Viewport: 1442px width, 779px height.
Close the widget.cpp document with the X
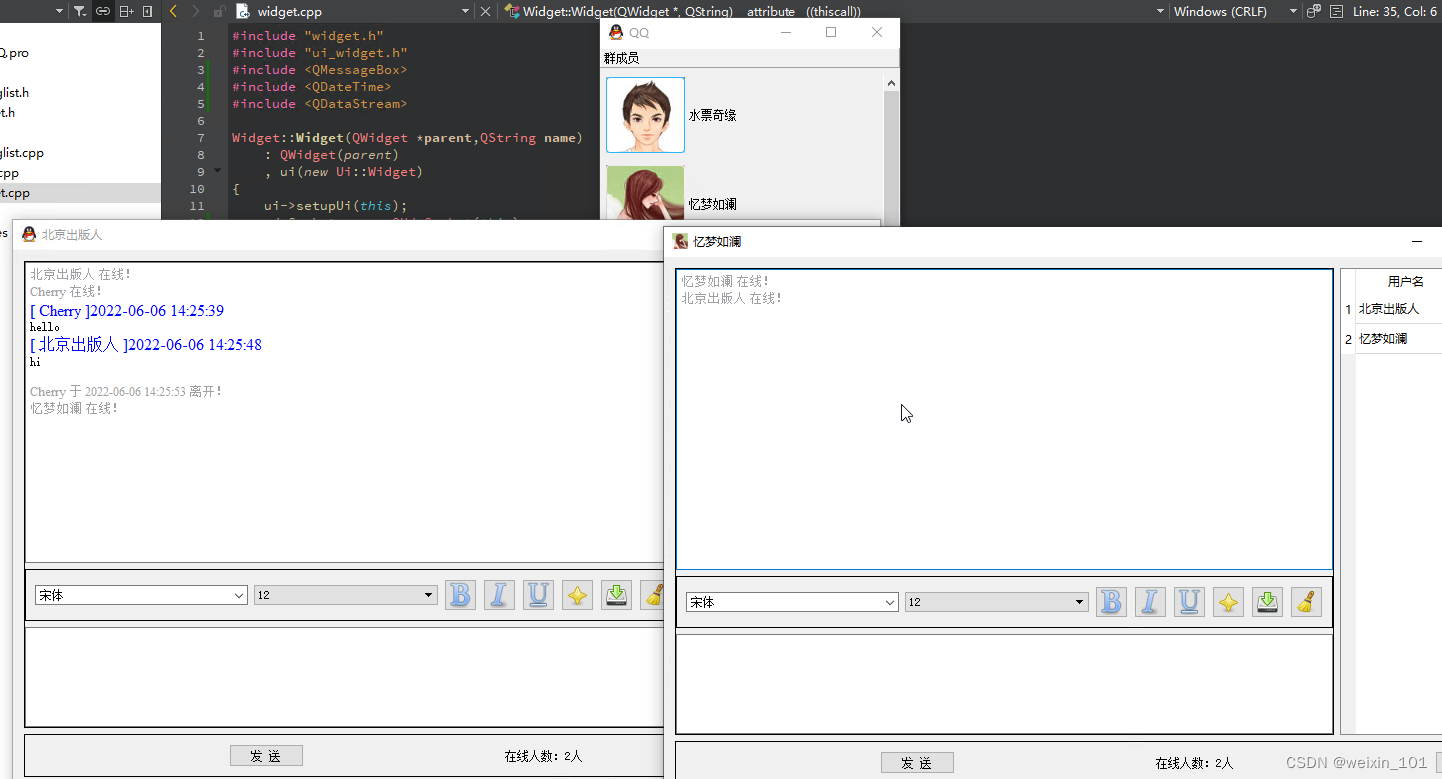click(486, 11)
